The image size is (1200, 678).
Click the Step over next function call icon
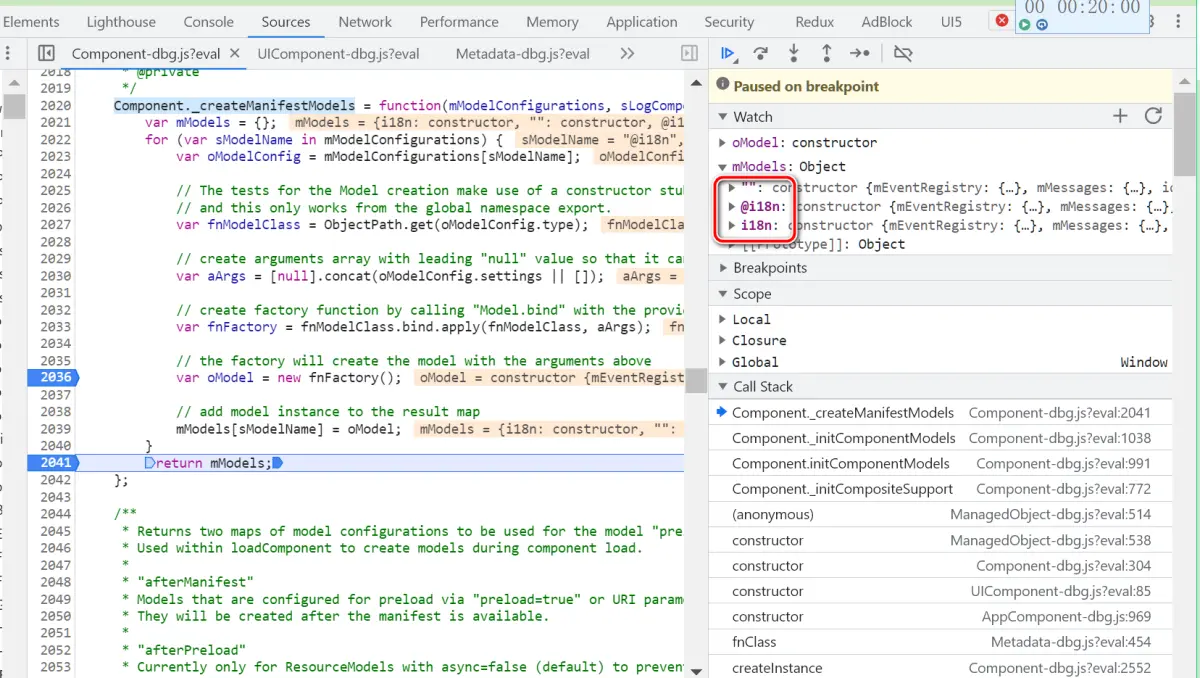(x=761, y=53)
